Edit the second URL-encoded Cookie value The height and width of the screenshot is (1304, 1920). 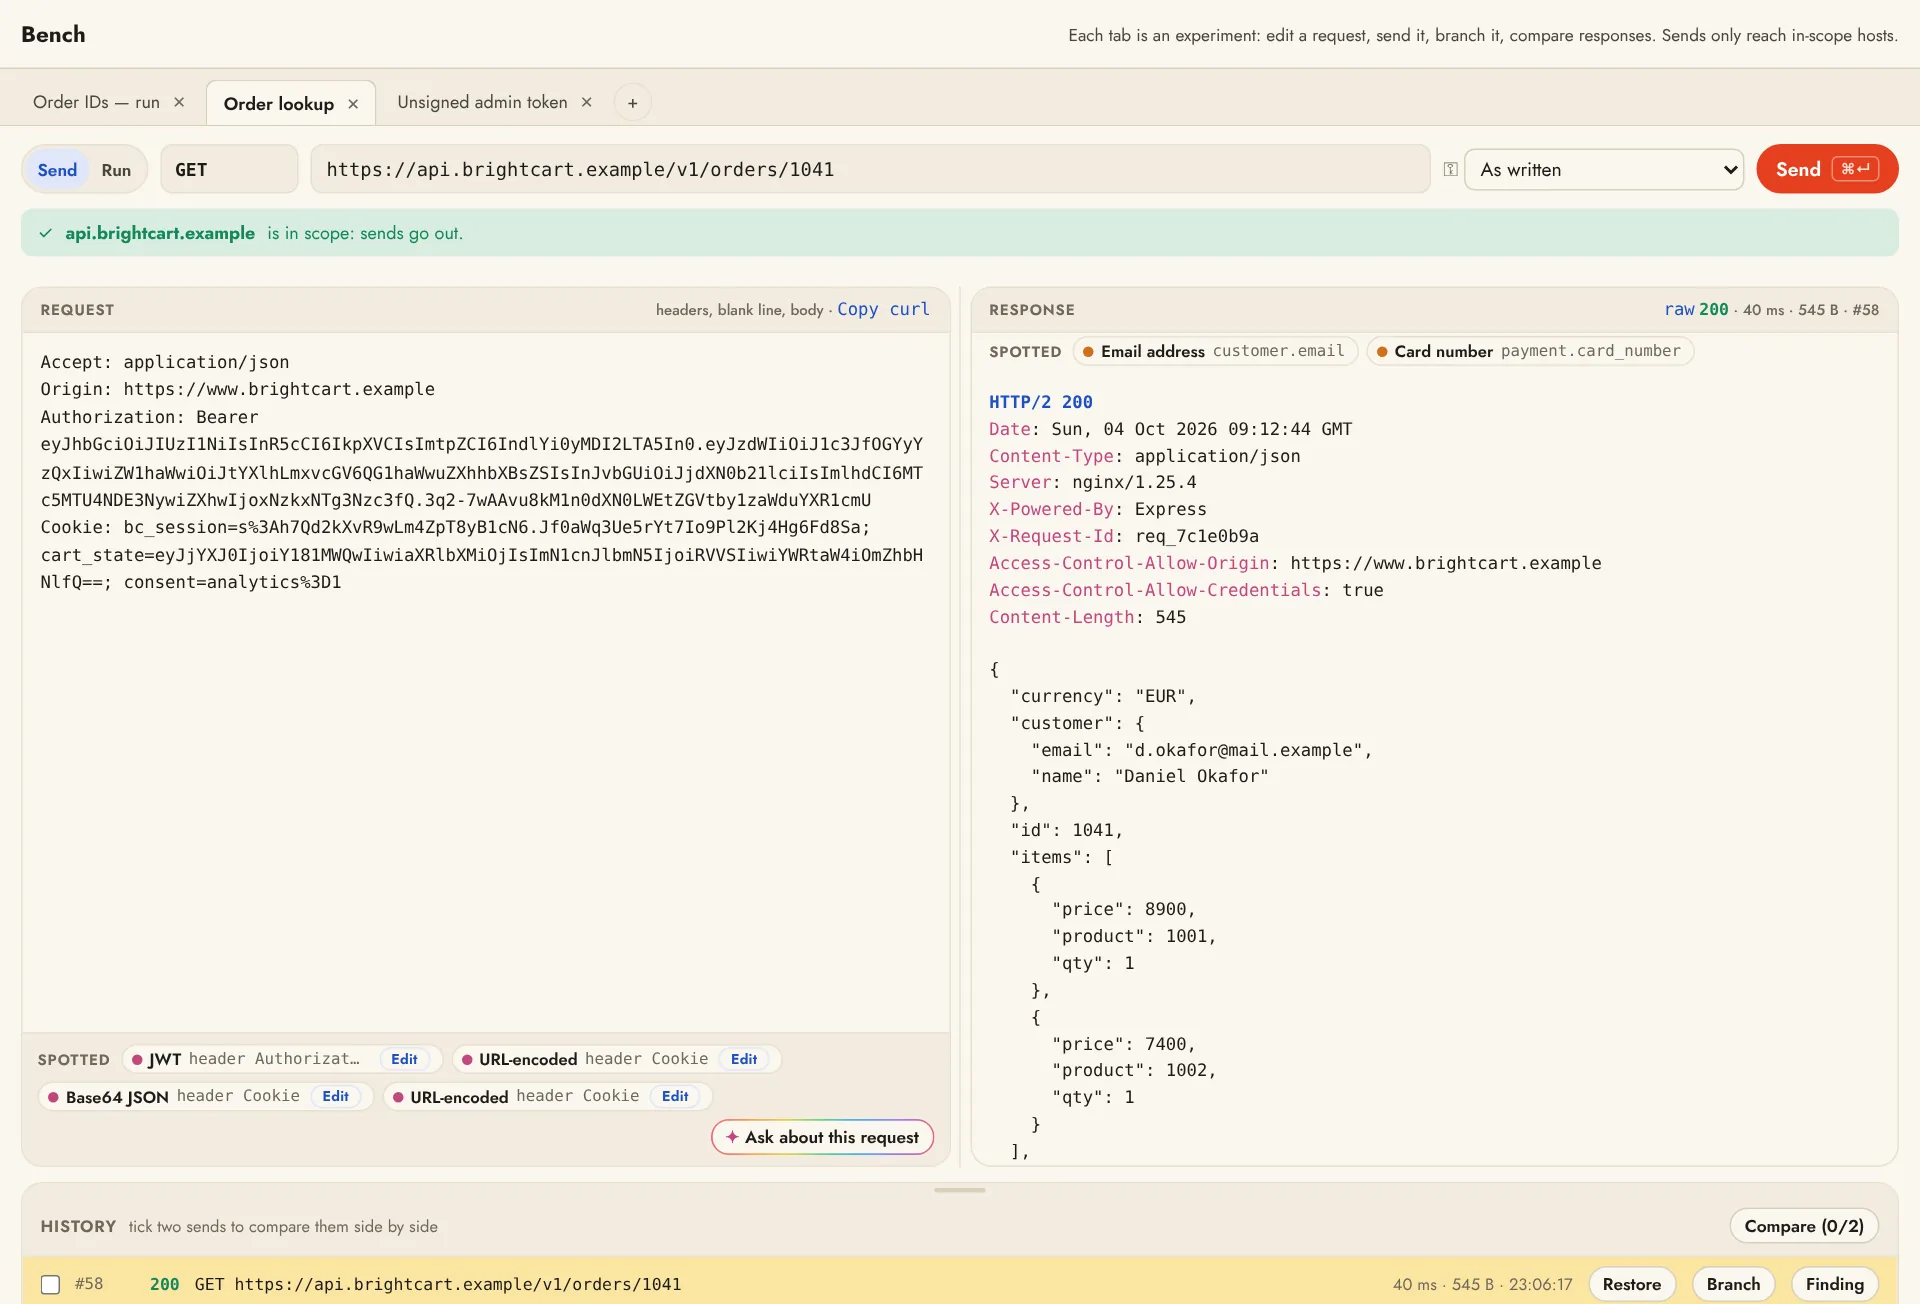pos(675,1096)
